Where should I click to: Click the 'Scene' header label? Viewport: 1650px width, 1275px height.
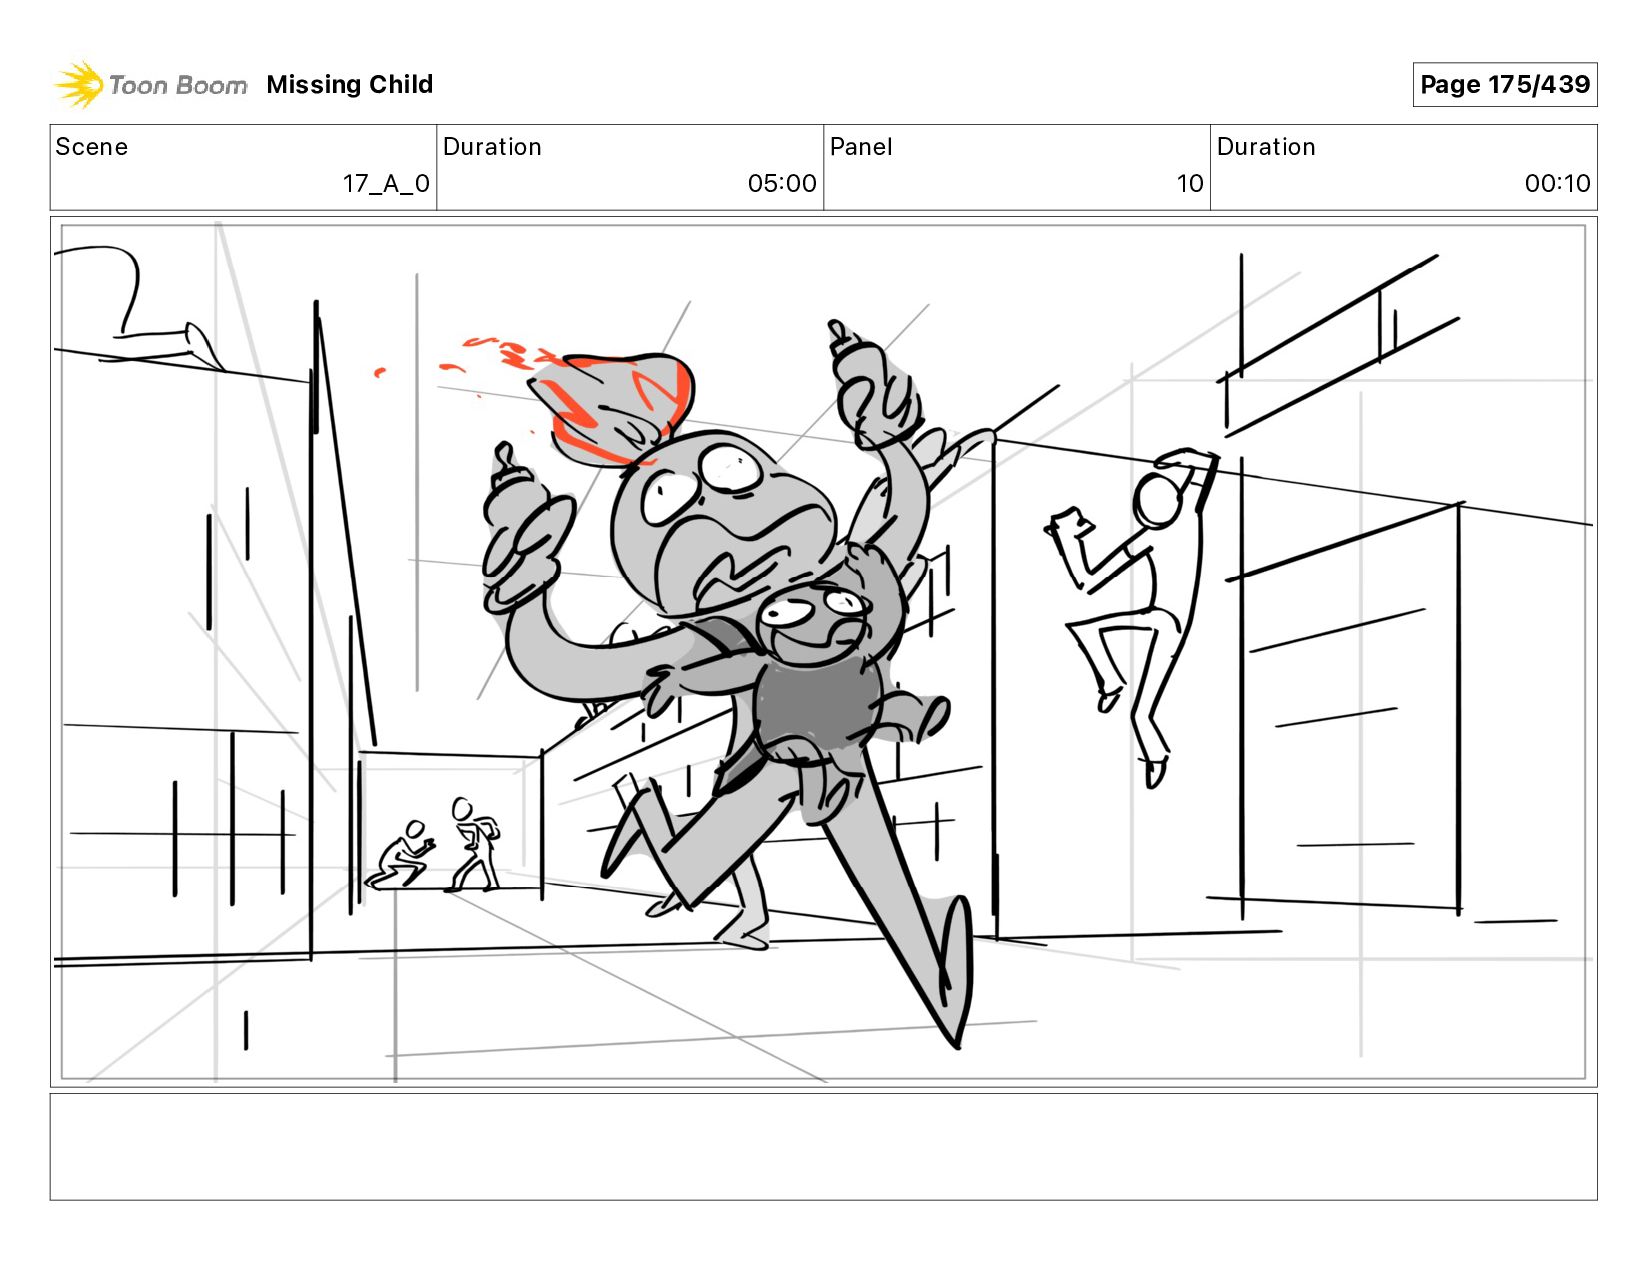92,147
